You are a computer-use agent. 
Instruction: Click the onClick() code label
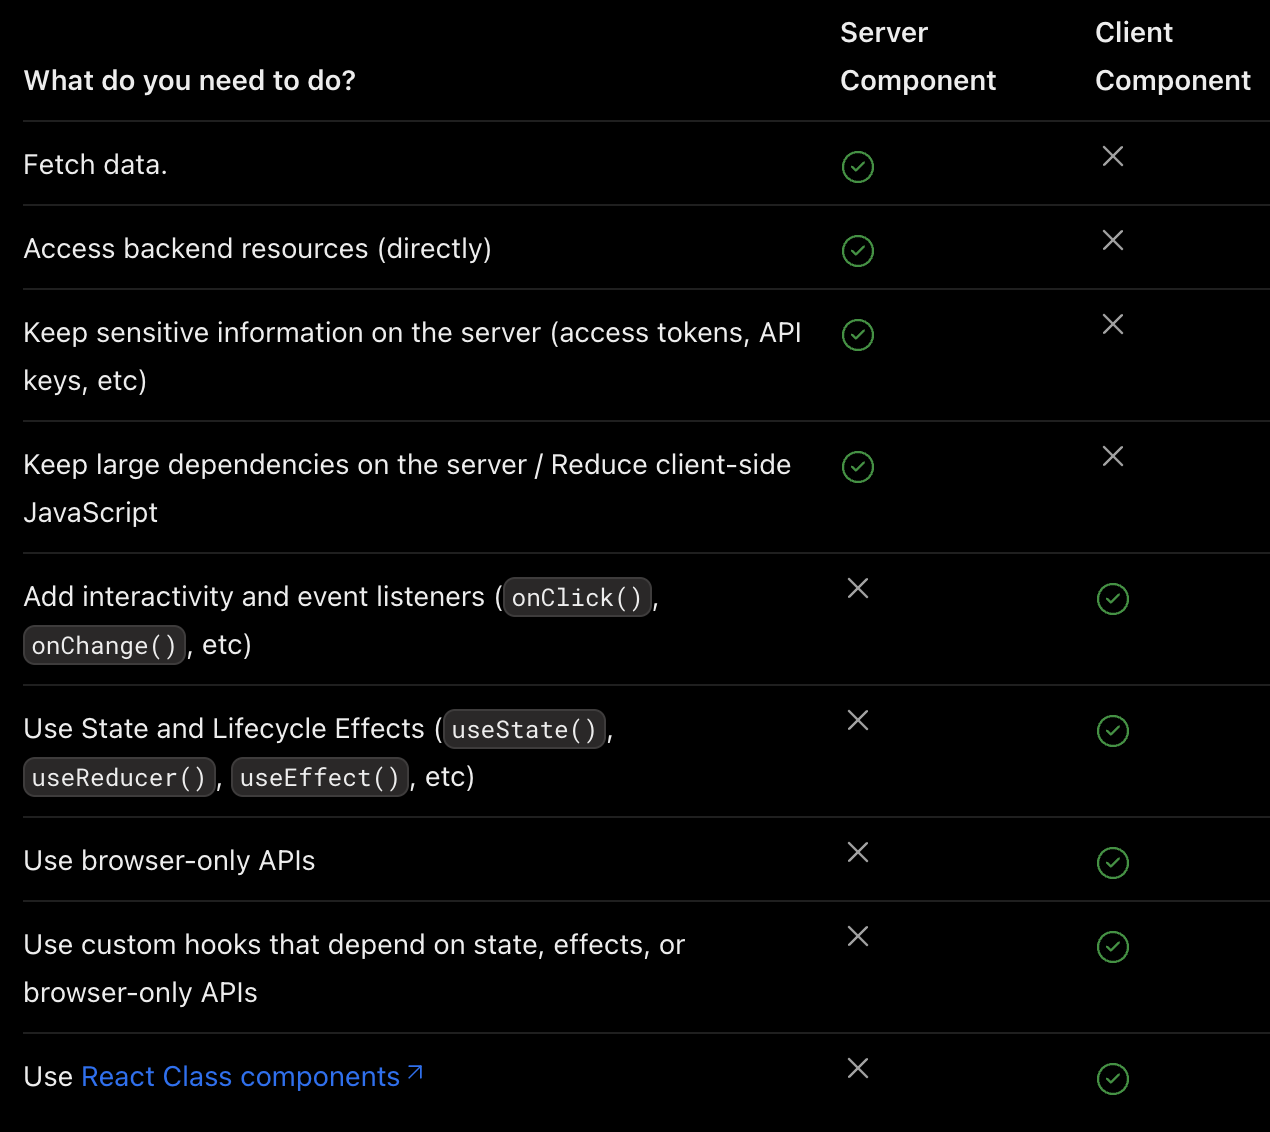click(x=577, y=598)
